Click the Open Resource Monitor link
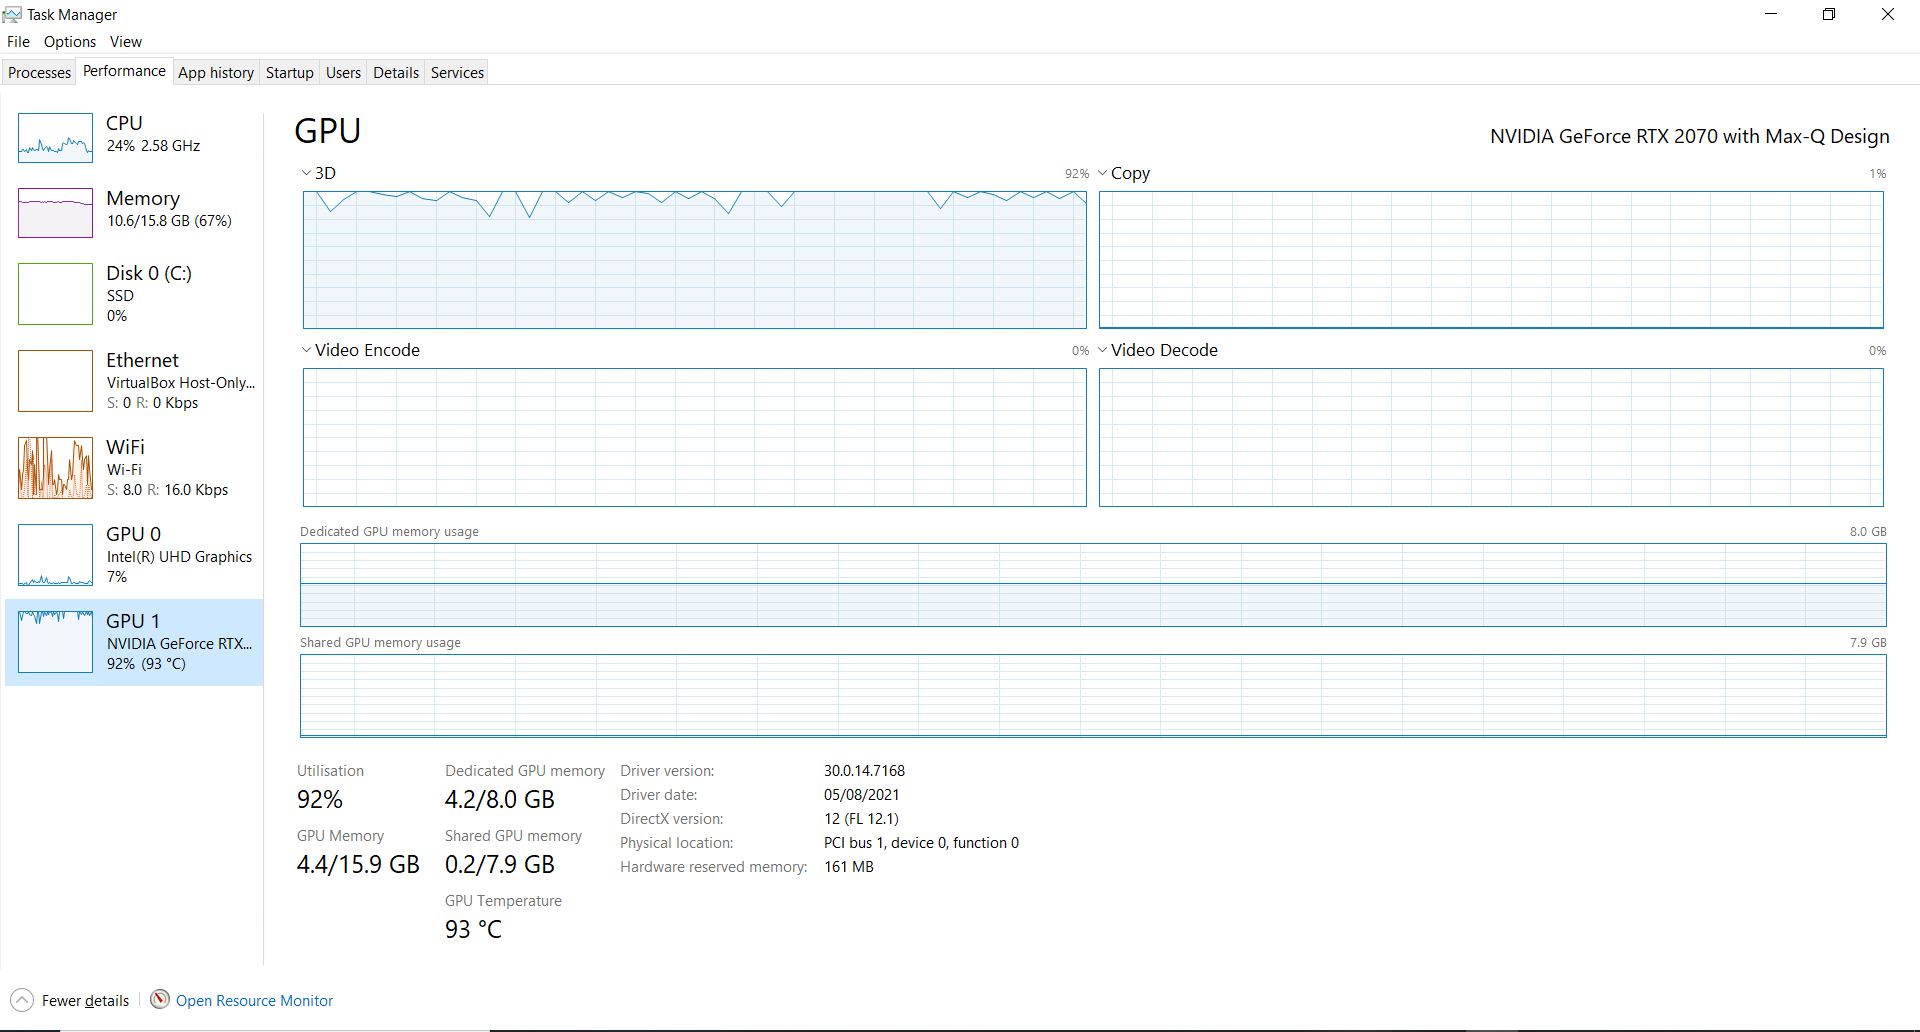Screen dimensions: 1920x1032 [254, 1000]
